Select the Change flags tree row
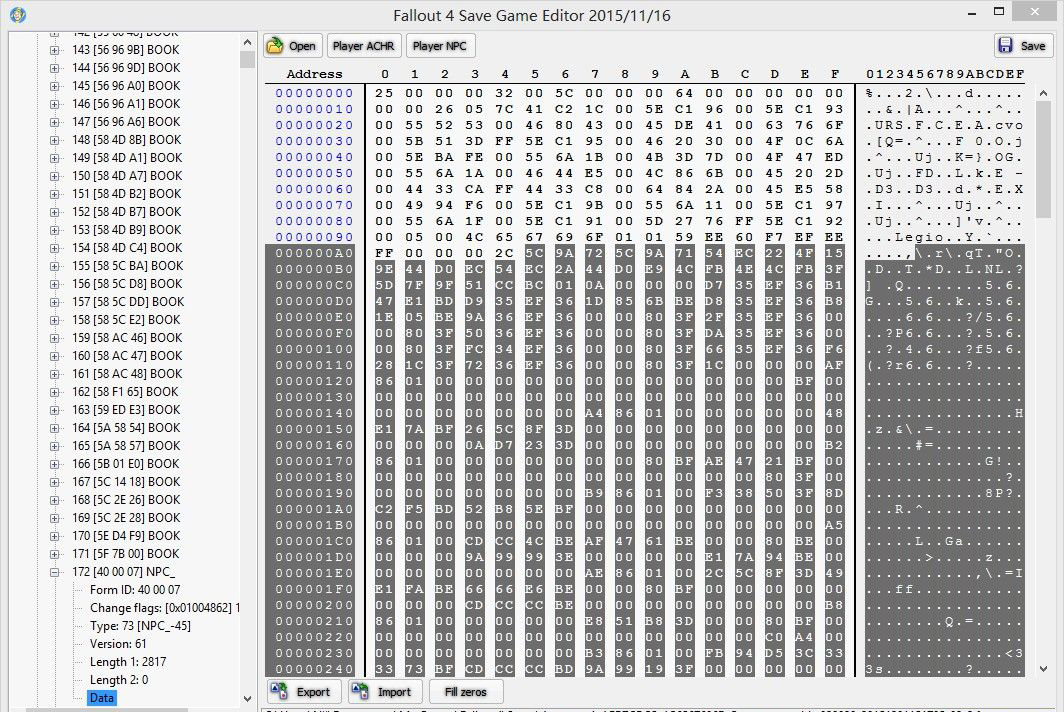 [x=165, y=608]
